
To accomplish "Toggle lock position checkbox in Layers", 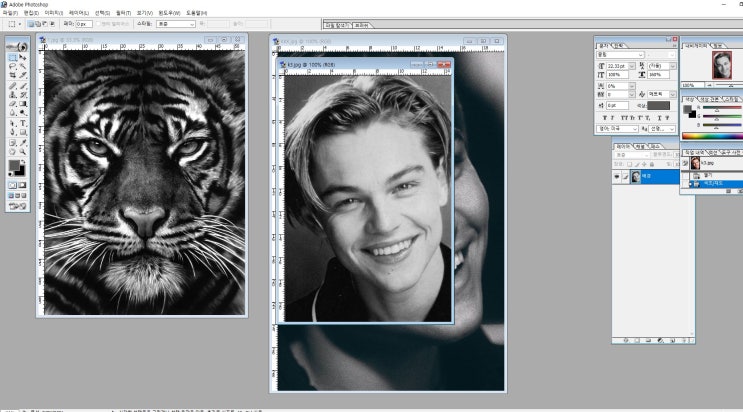I will click(x=644, y=164).
